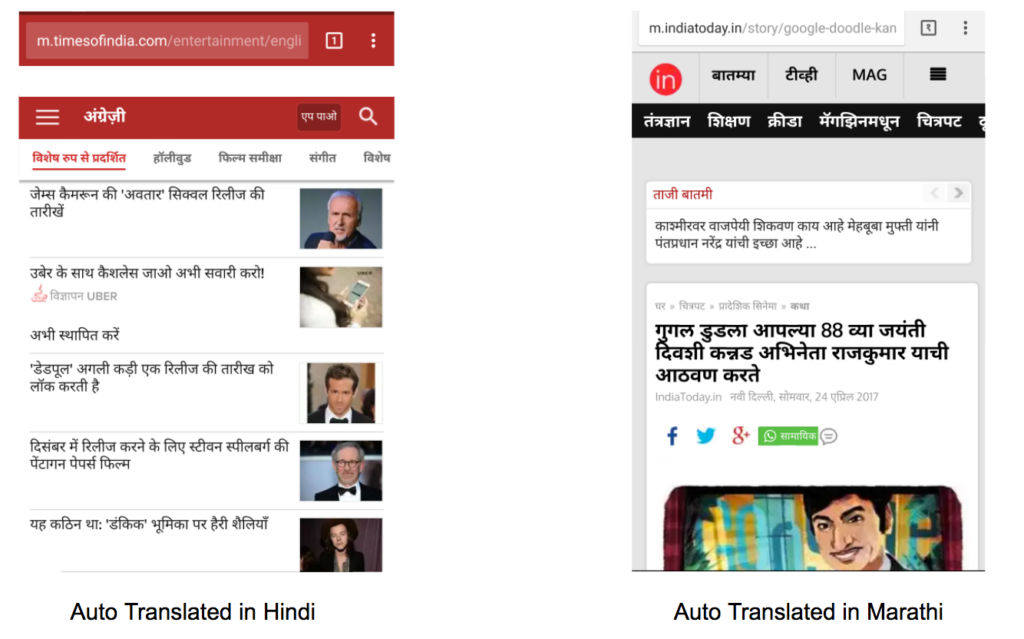
Task: Switch to the हॉलीवुड tab
Action: (x=172, y=158)
